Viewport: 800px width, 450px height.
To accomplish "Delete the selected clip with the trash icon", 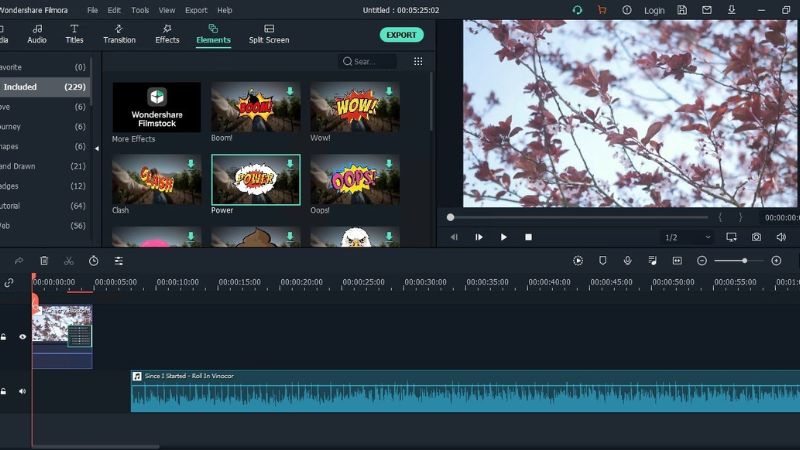I will click(44, 261).
